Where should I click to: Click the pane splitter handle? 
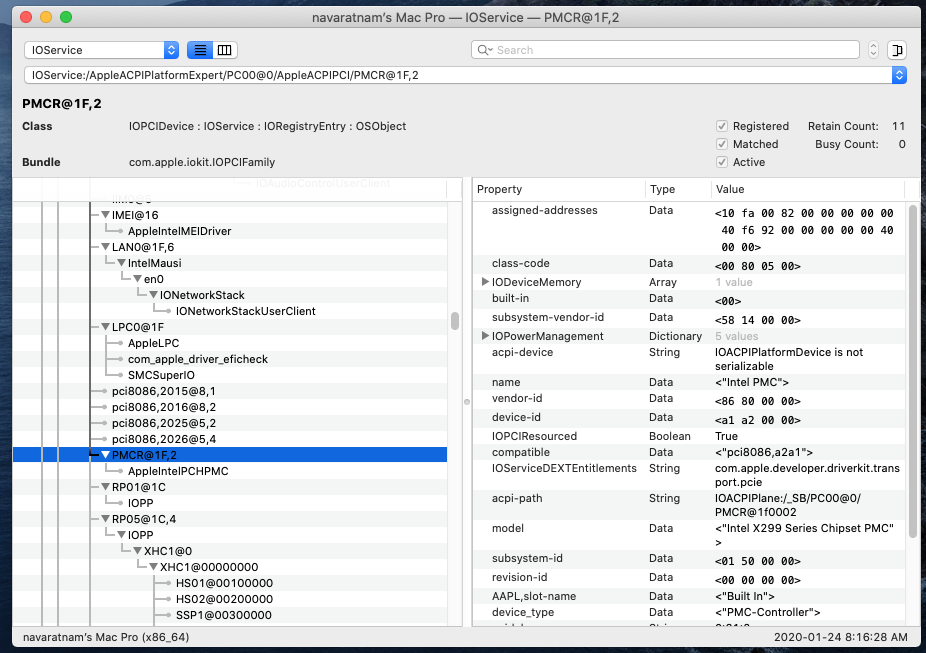pos(467,402)
